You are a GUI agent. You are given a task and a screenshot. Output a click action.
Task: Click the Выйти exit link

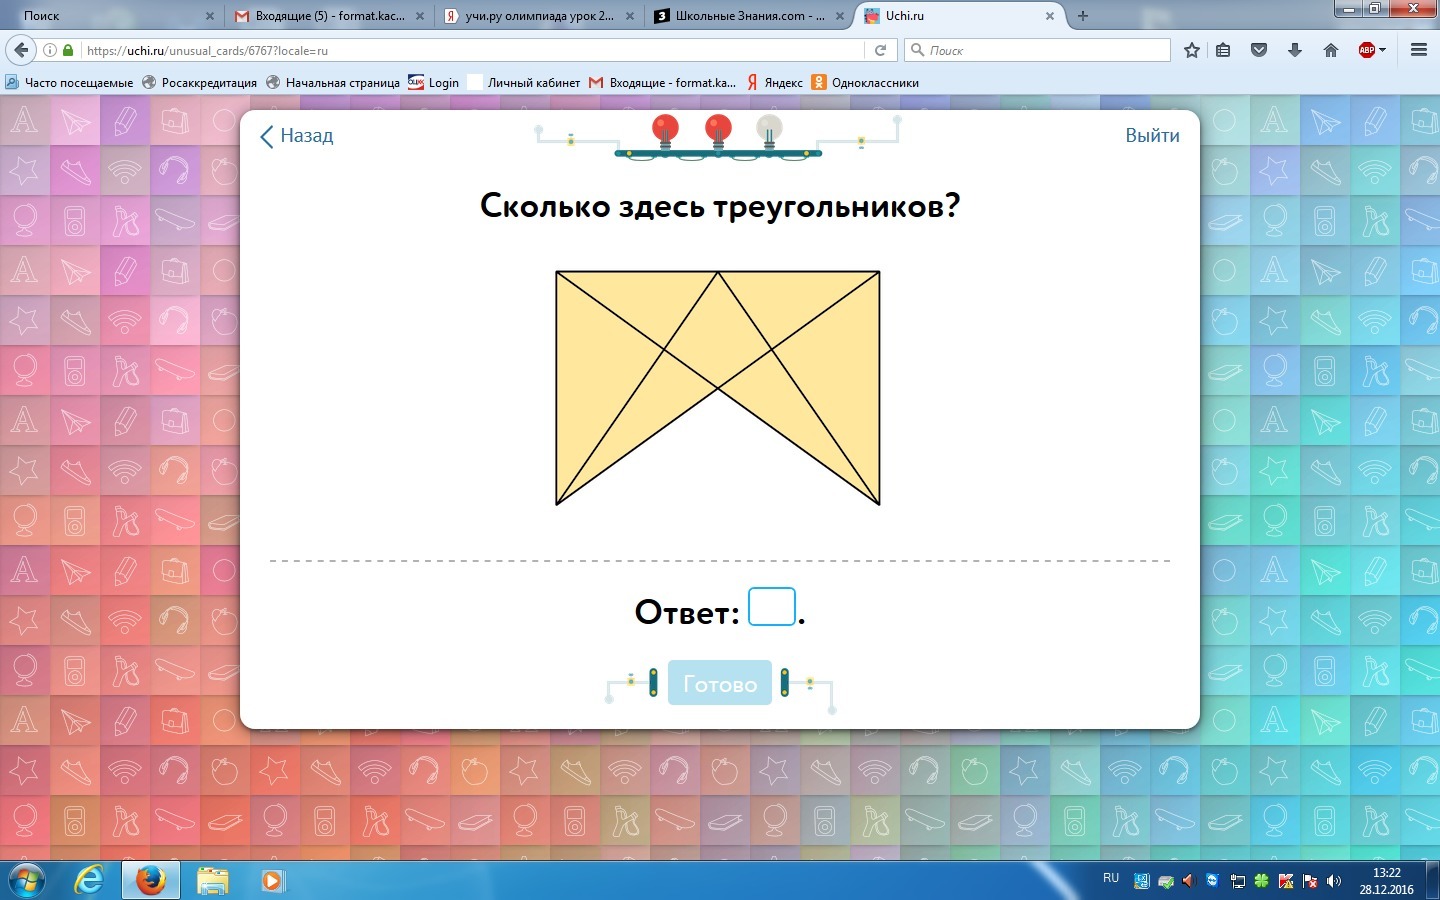point(1152,136)
